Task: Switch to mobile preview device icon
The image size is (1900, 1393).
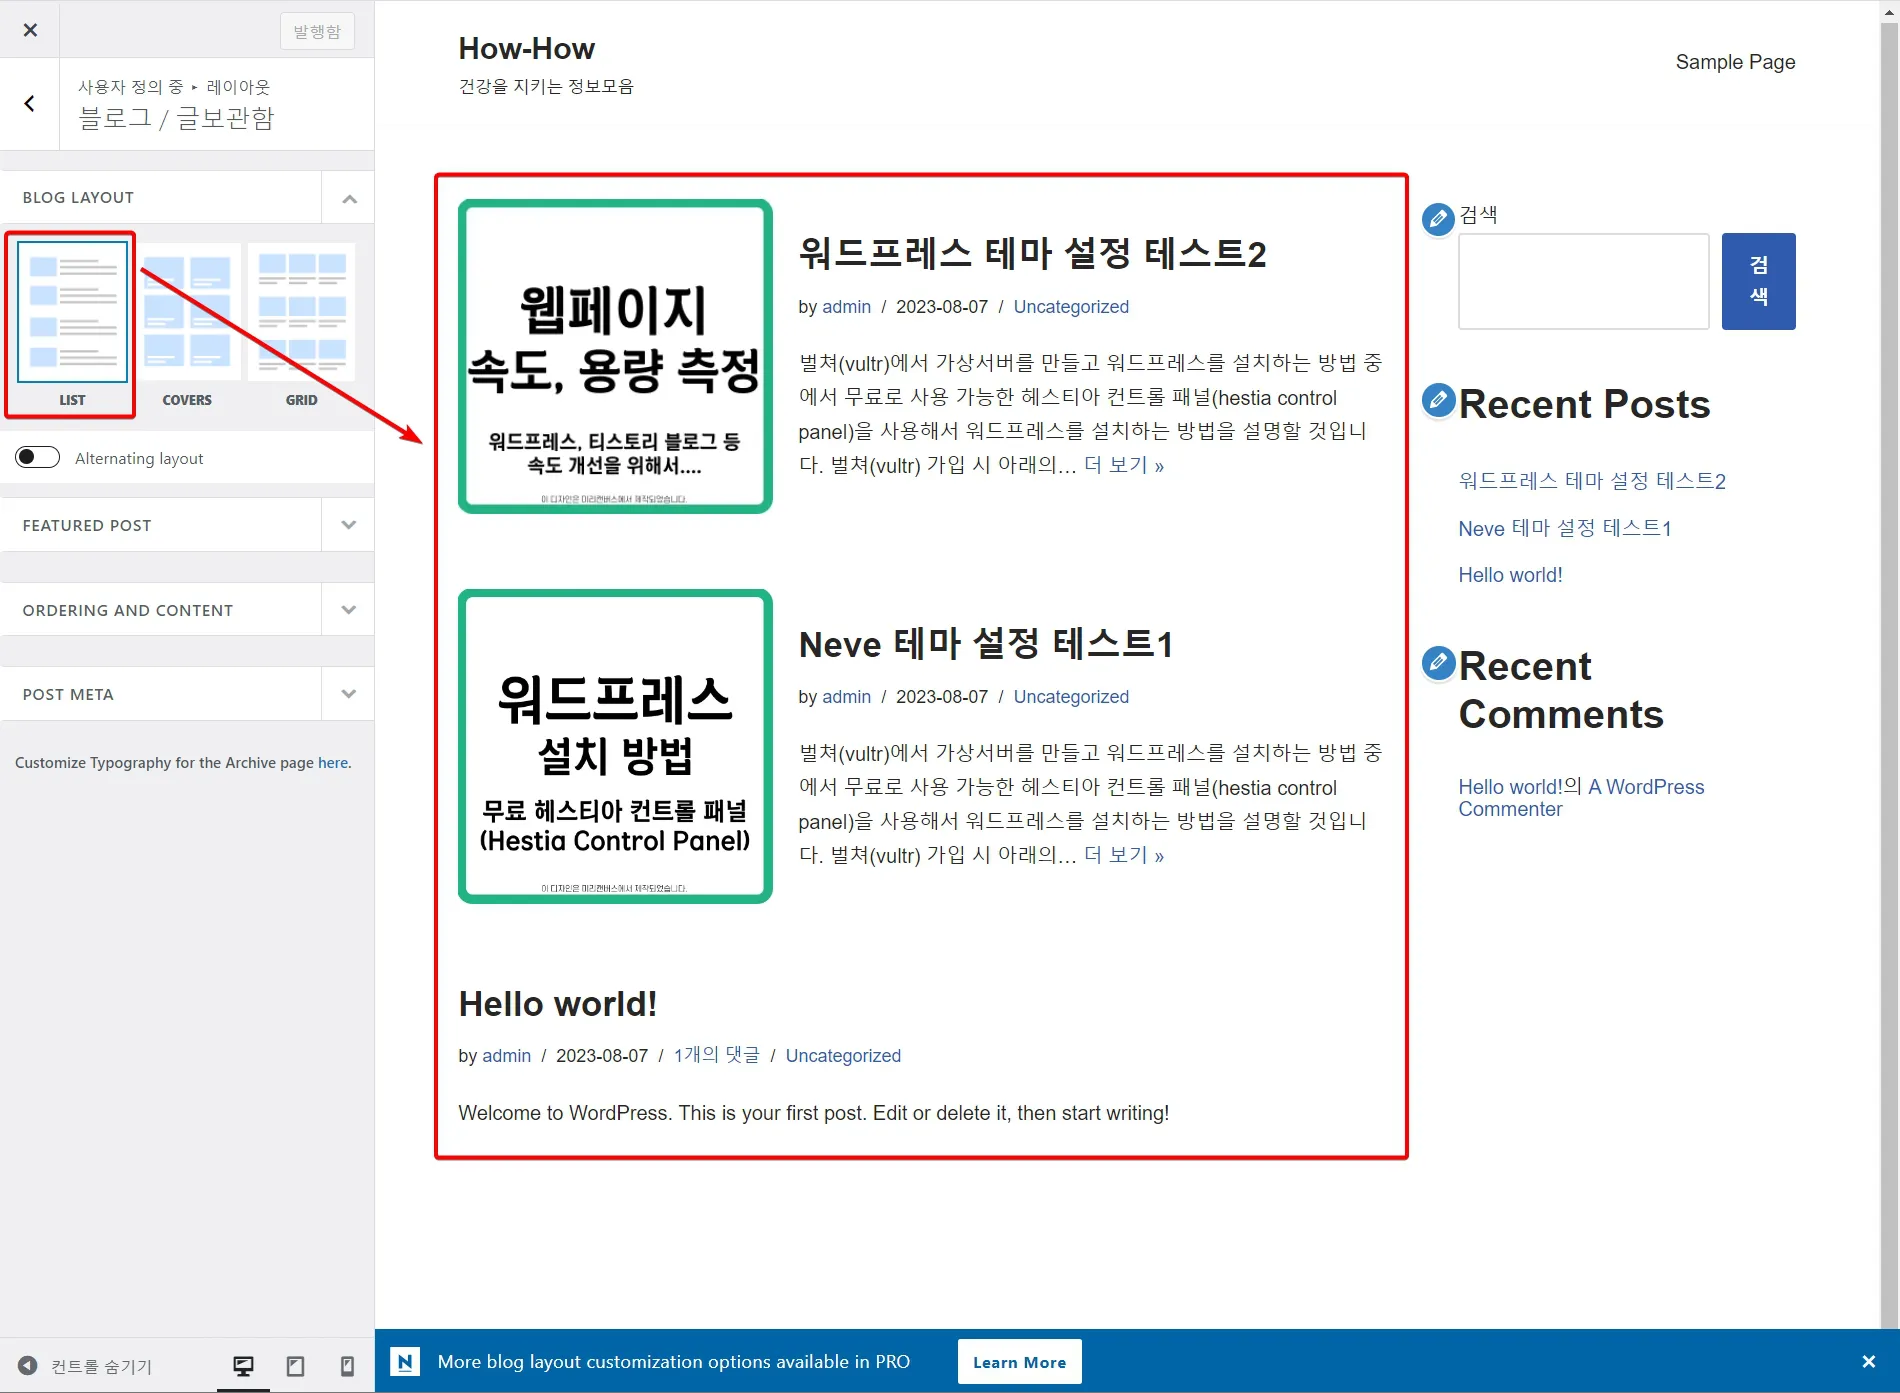Action: [x=347, y=1365]
